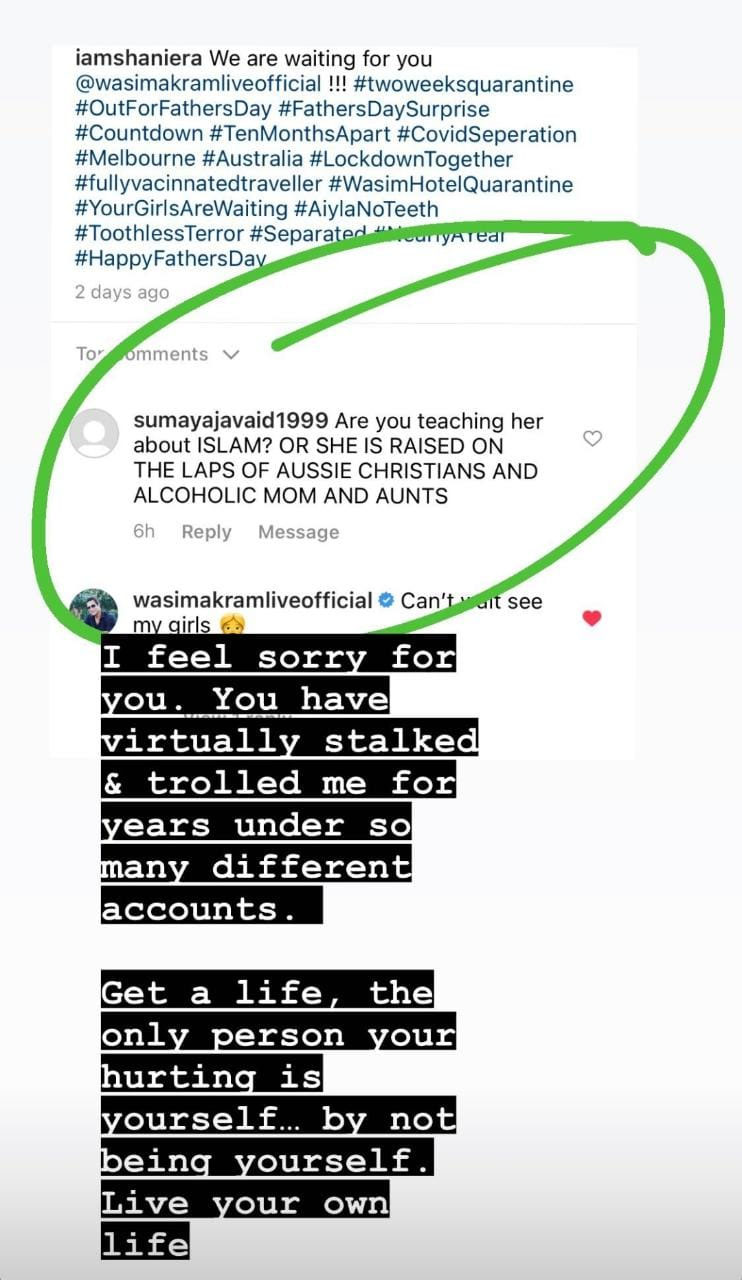Like the sumayajavaid1999 comment heart
This screenshot has width=742, height=1280.
coord(593,438)
